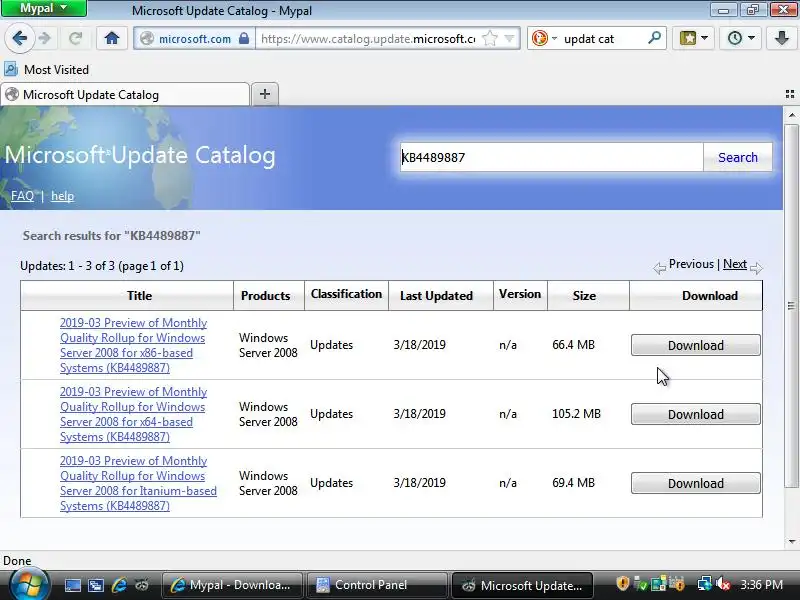Open the x64-based Systems KB4489887 update link
Screen dimensions: 800x600
pos(134,414)
